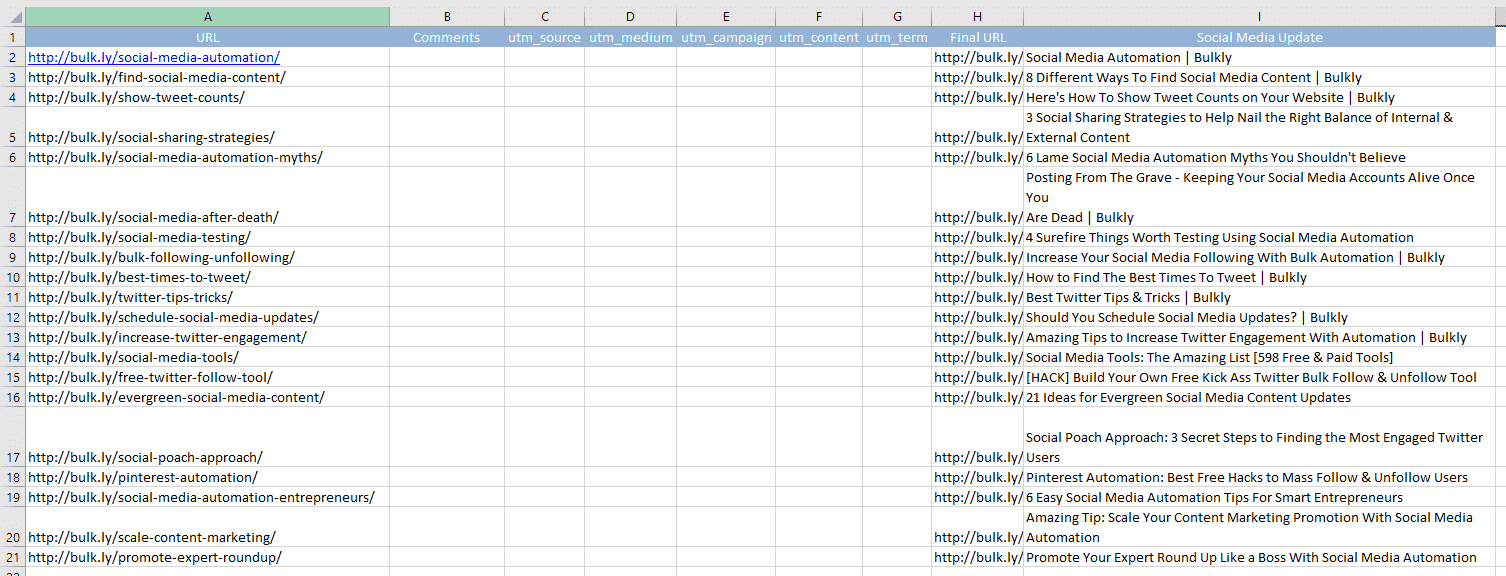1506x576 pixels.
Task: Select 'Social Media Automation | Bulkly' cell in row 2
Action: [1259, 57]
